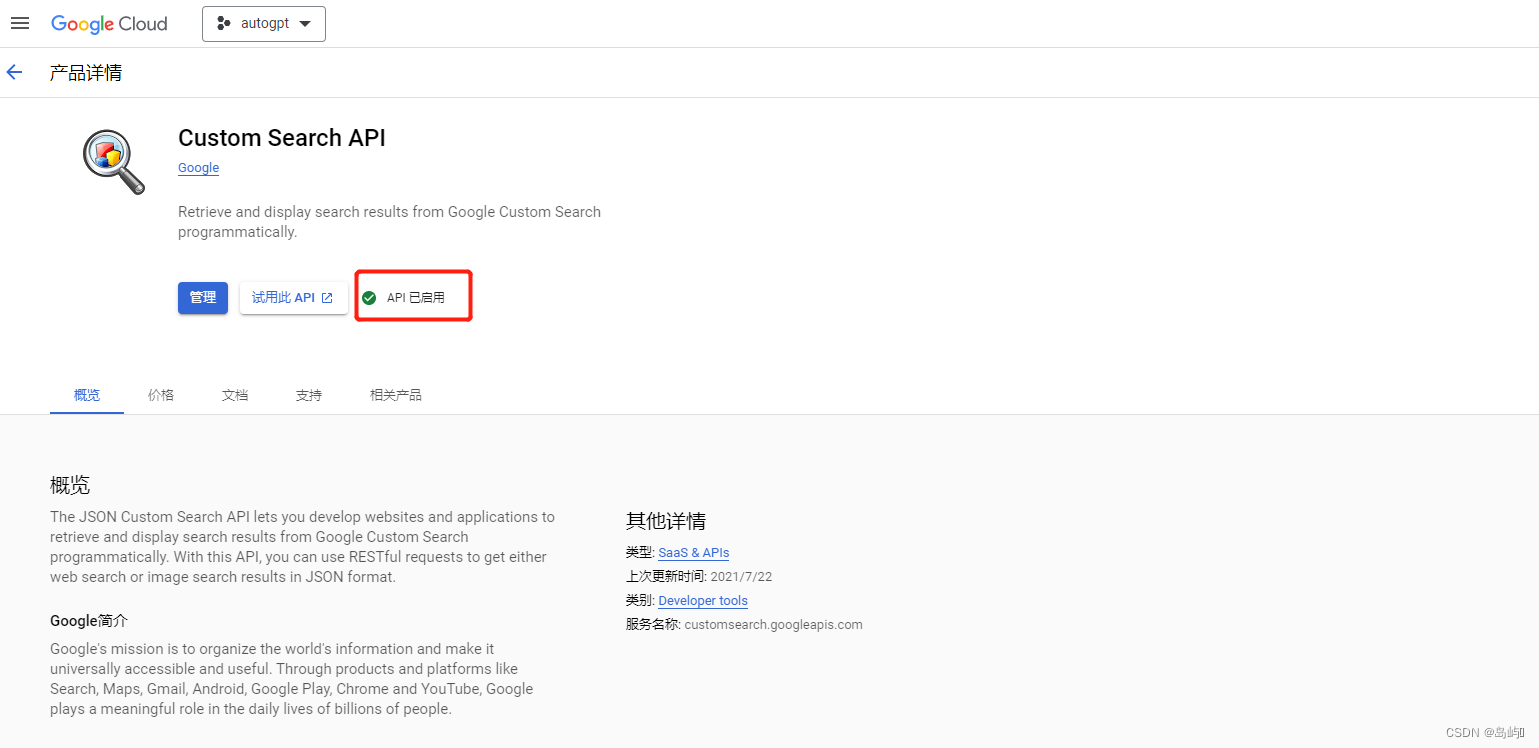Go back using the left arrow

tap(14, 72)
